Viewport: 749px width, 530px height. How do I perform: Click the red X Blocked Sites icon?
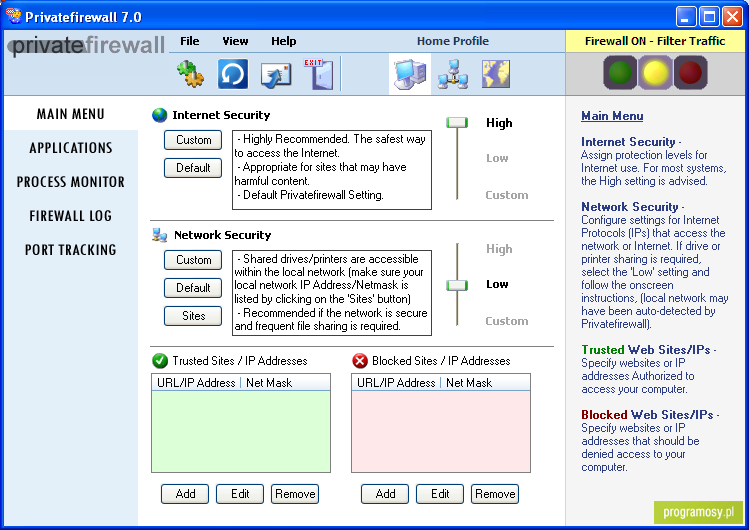tap(360, 360)
